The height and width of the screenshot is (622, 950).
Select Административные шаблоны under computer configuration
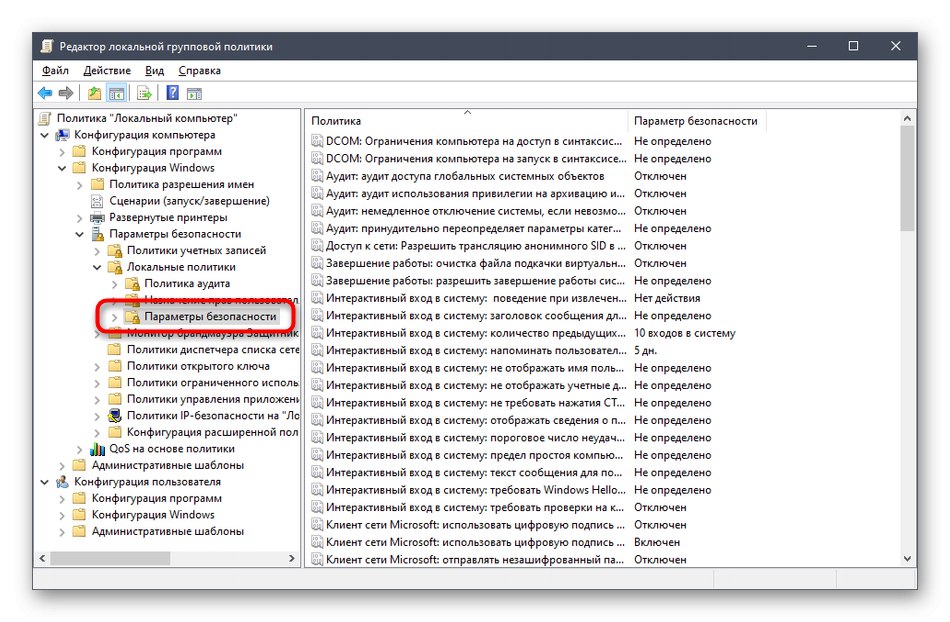[x=168, y=465]
